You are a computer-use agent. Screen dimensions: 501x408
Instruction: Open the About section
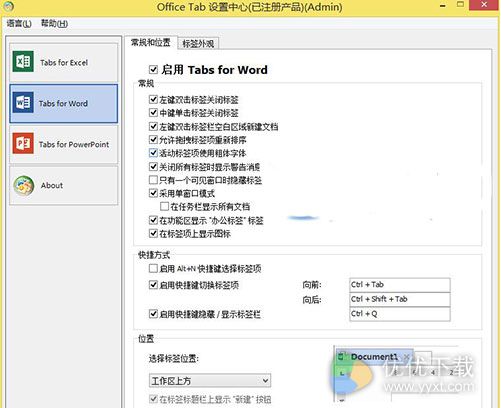(64, 185)
